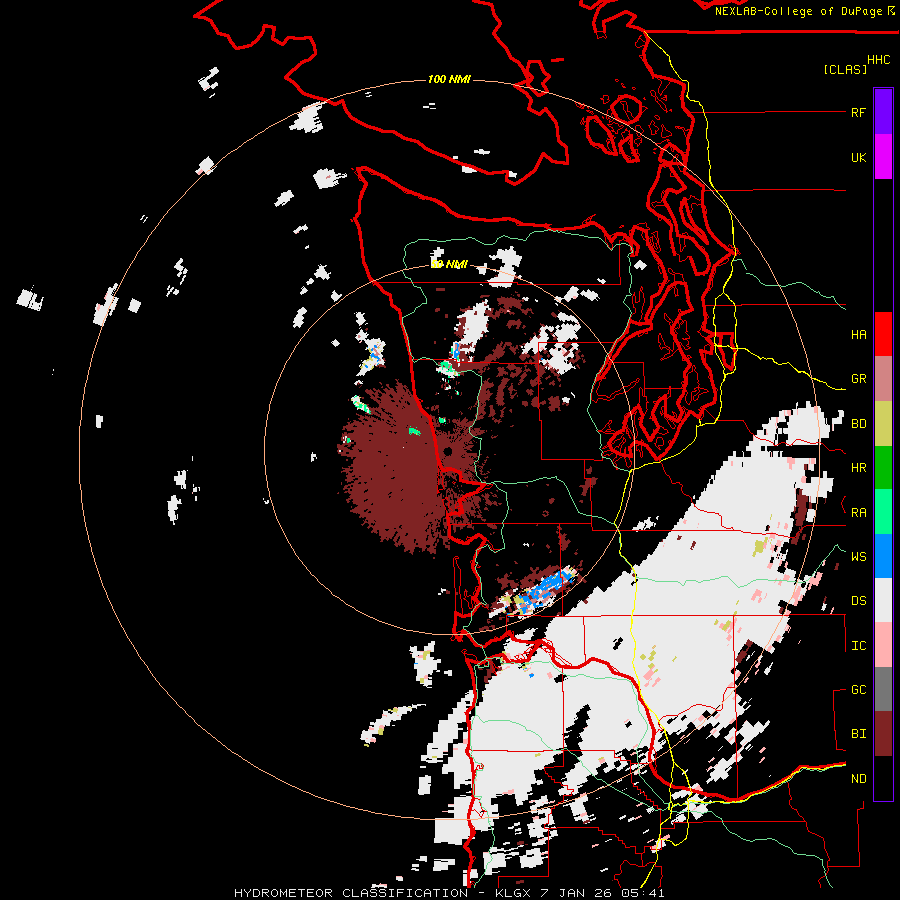Click the [CLAS] units label
This screenshot has width=900, height=900.
point(845,69)
